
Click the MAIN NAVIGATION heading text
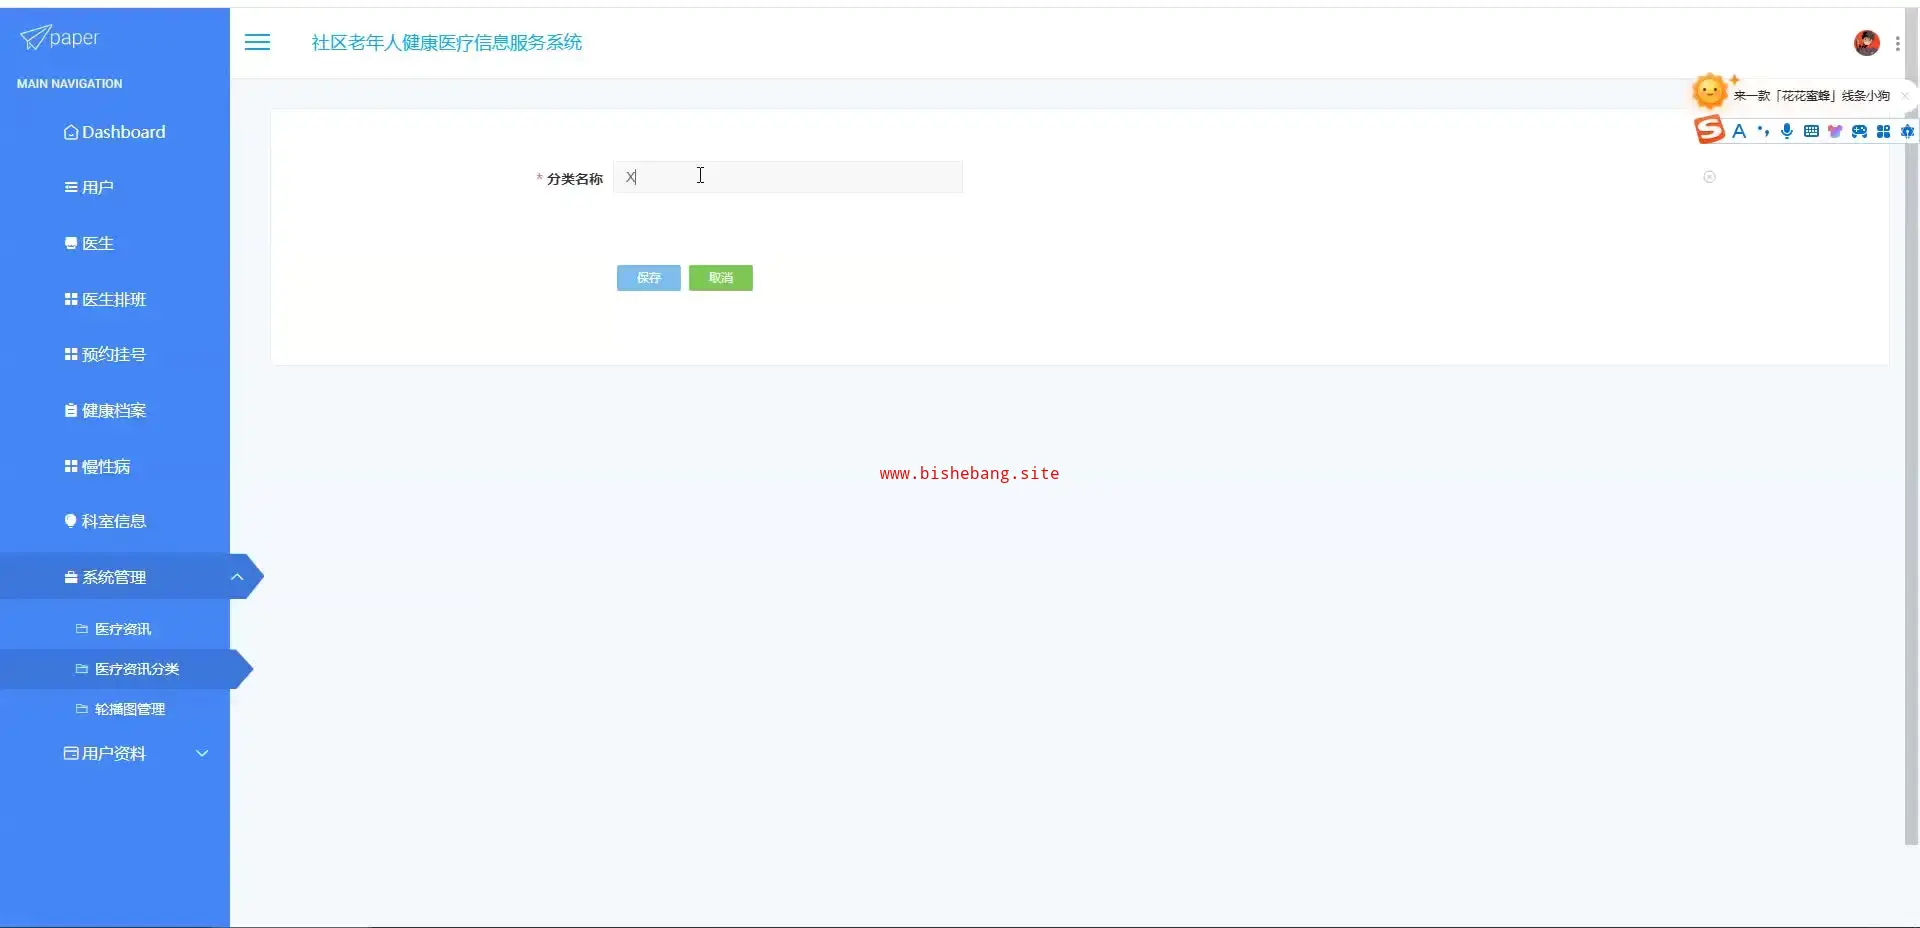70,84
